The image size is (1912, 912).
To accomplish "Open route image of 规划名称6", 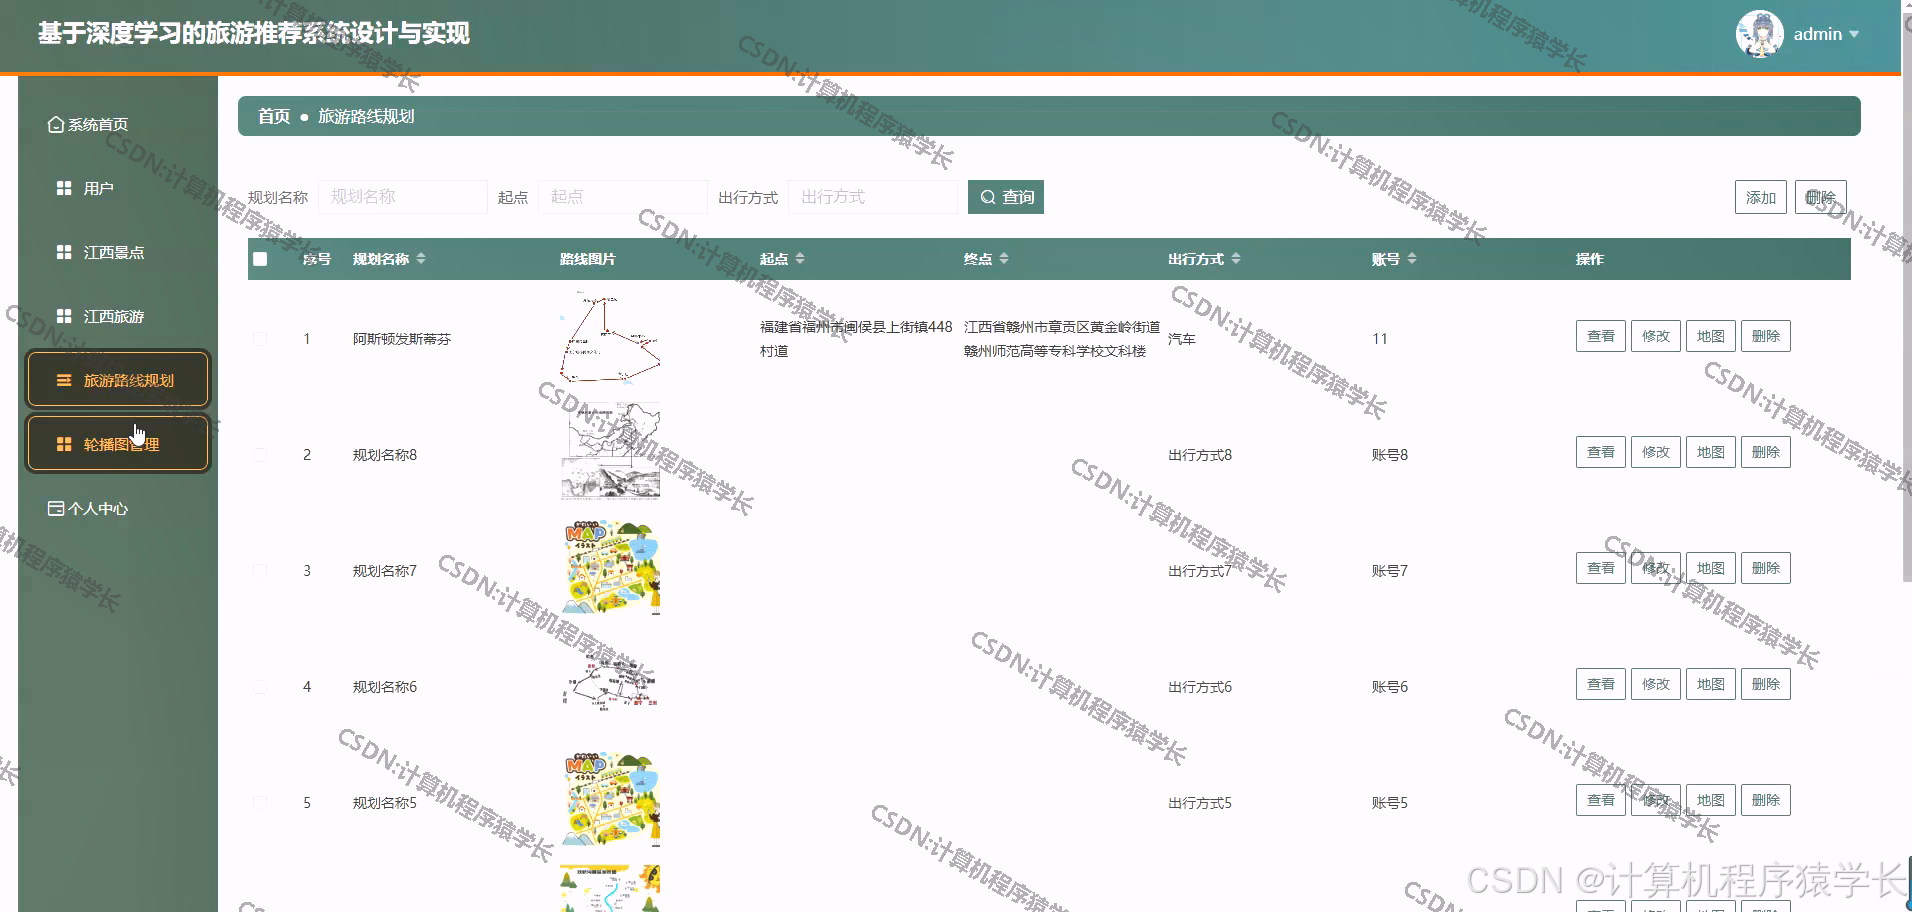I will click(x=610, y=684).
